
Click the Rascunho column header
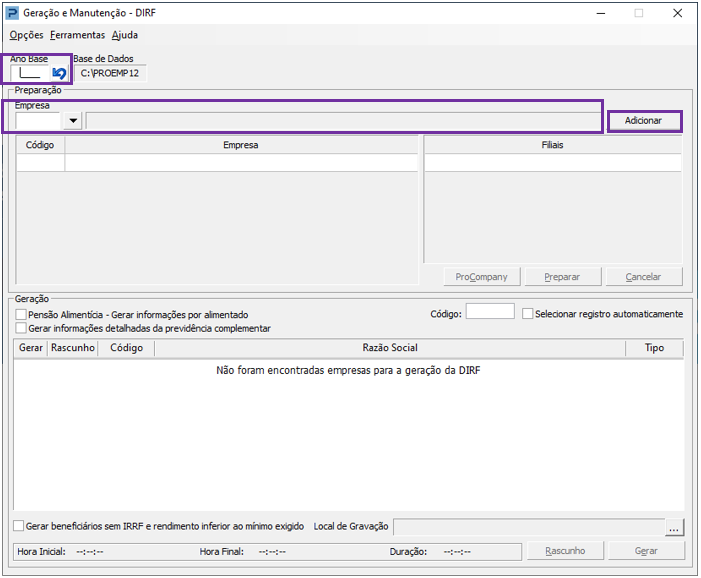point(72,348)
